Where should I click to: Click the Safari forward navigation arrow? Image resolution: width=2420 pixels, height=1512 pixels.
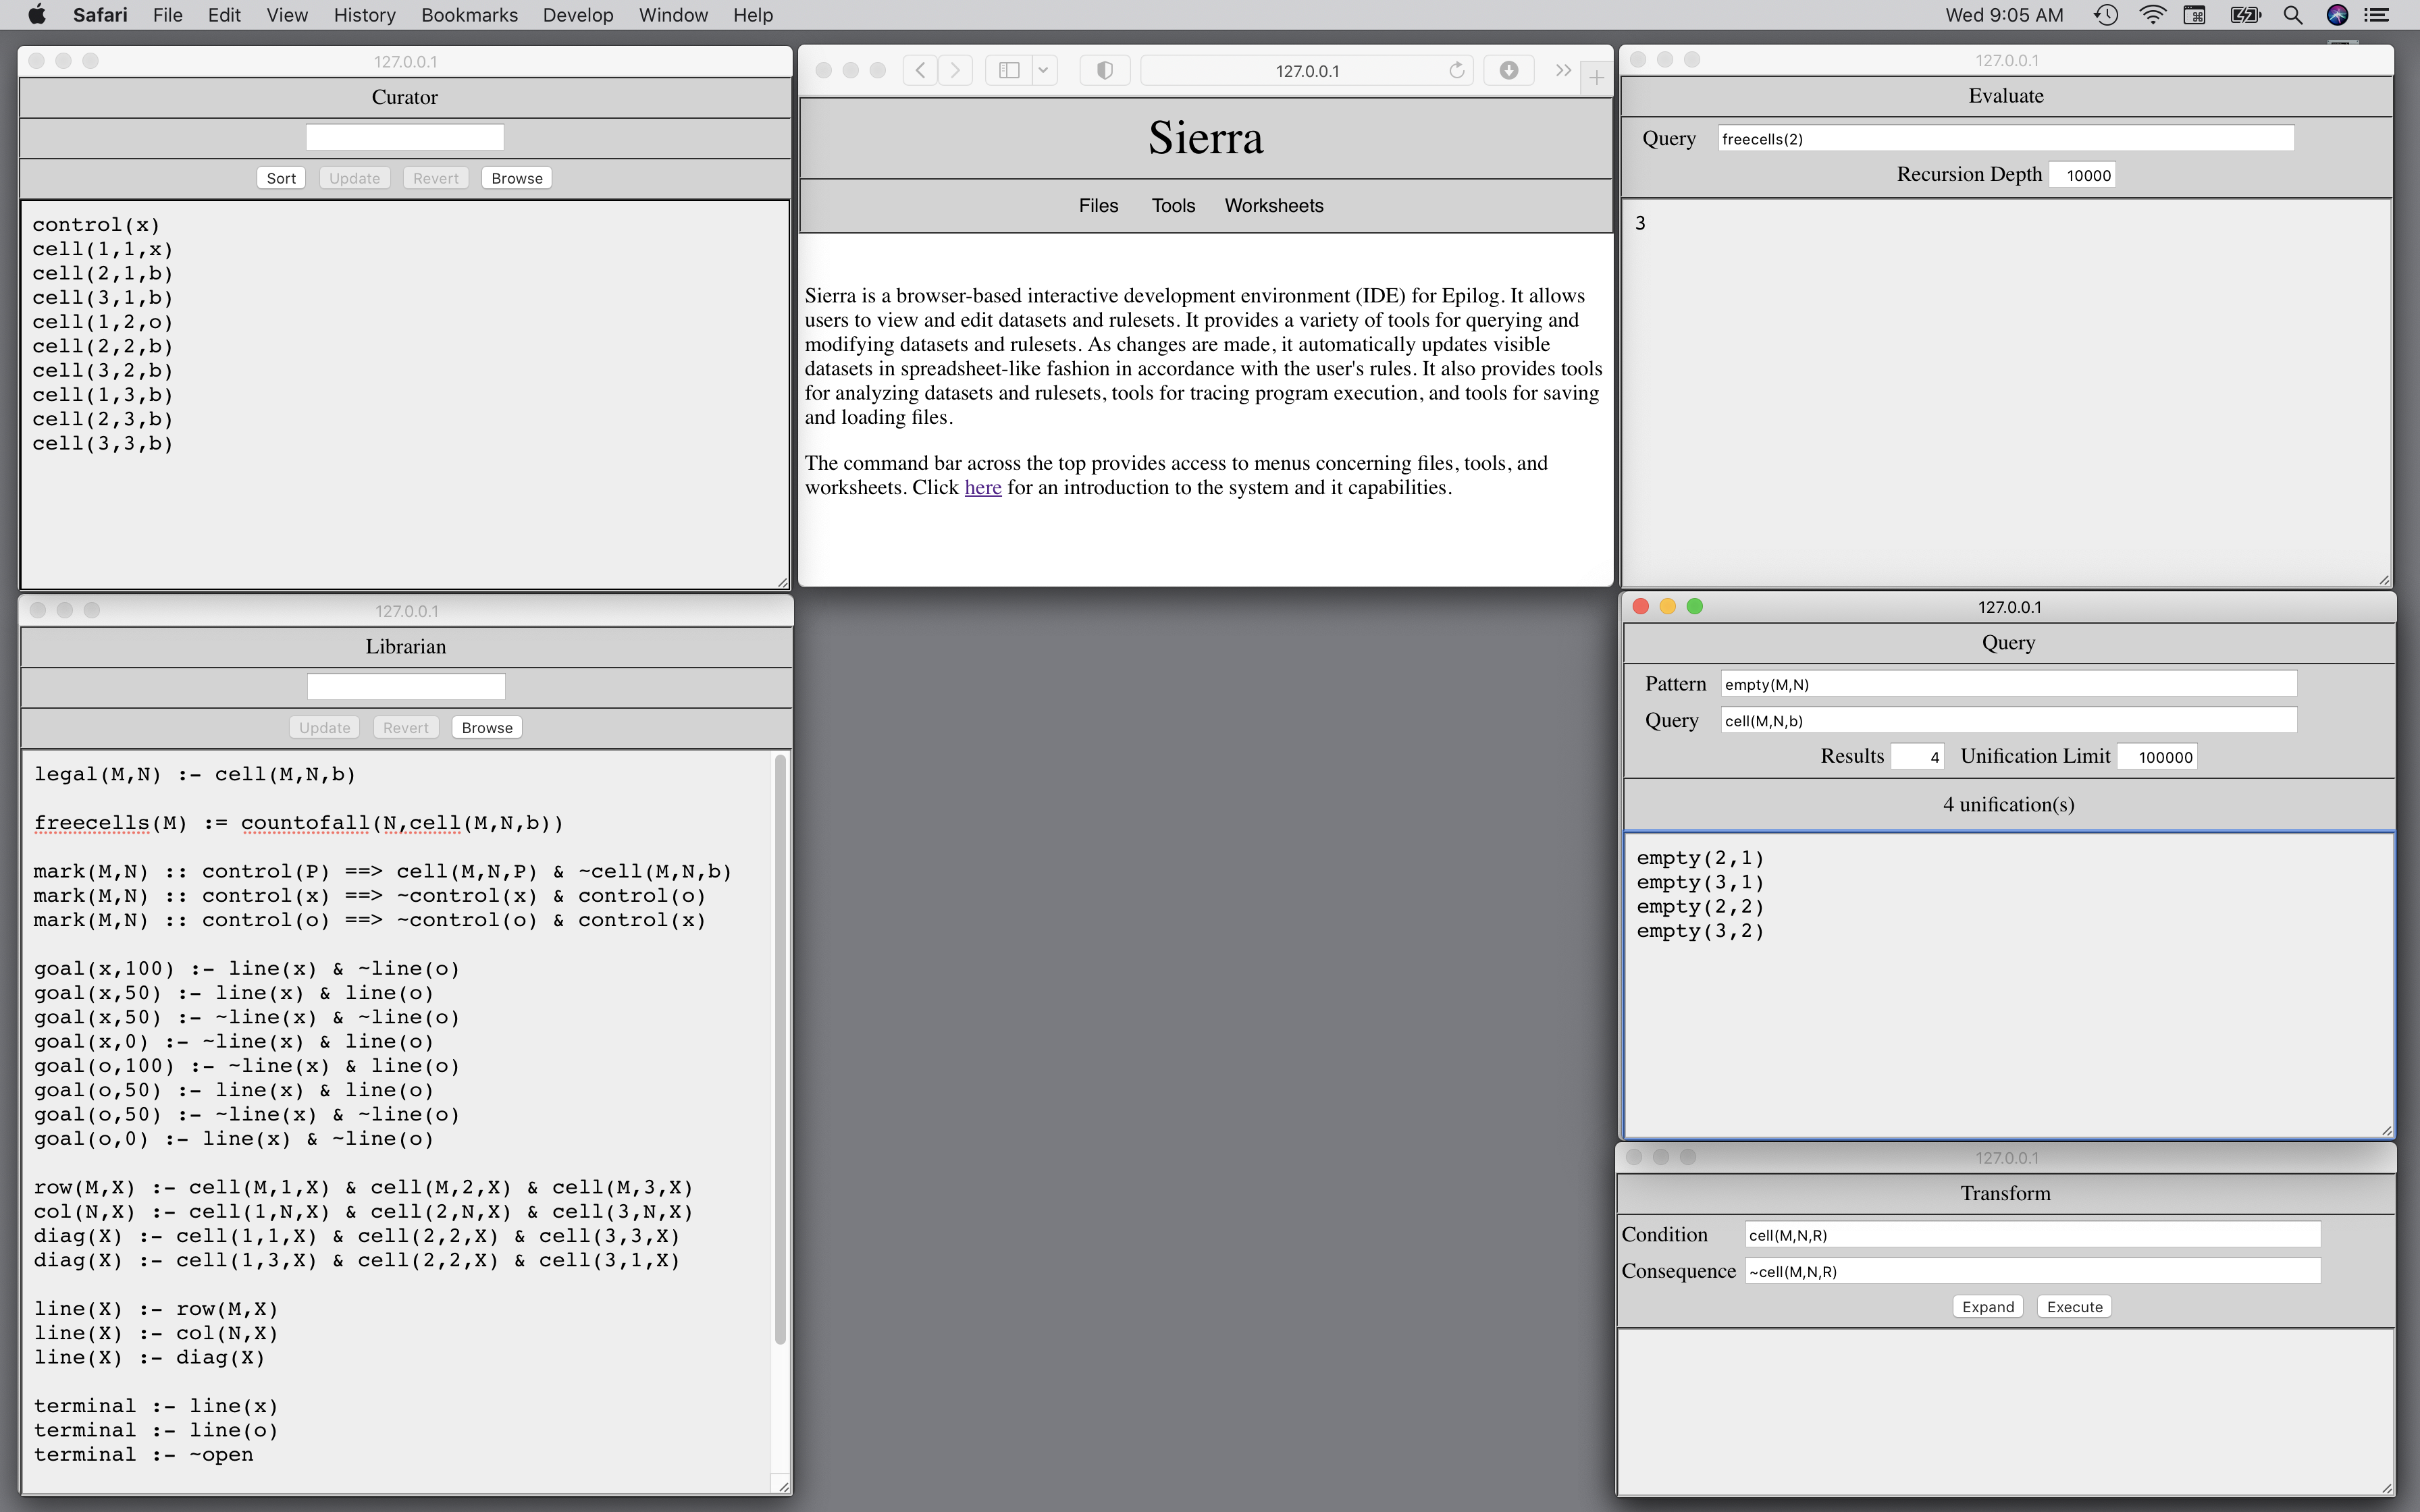pyautogui.click(x=956, y=70)
